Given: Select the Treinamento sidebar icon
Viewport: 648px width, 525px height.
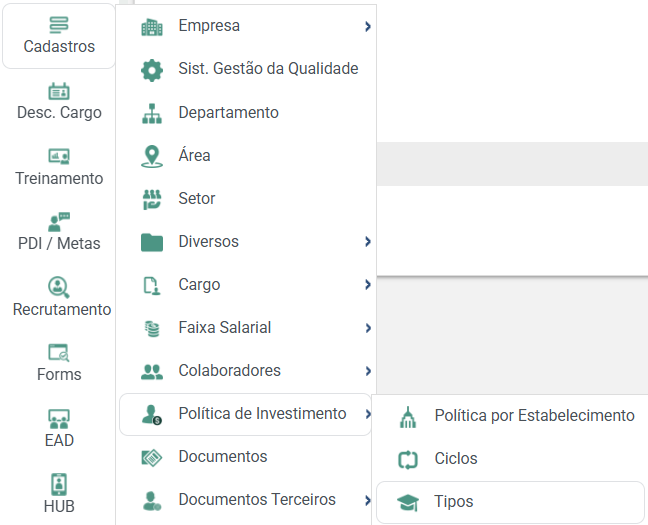Looking at the screenshot, I should pos(59,157).
